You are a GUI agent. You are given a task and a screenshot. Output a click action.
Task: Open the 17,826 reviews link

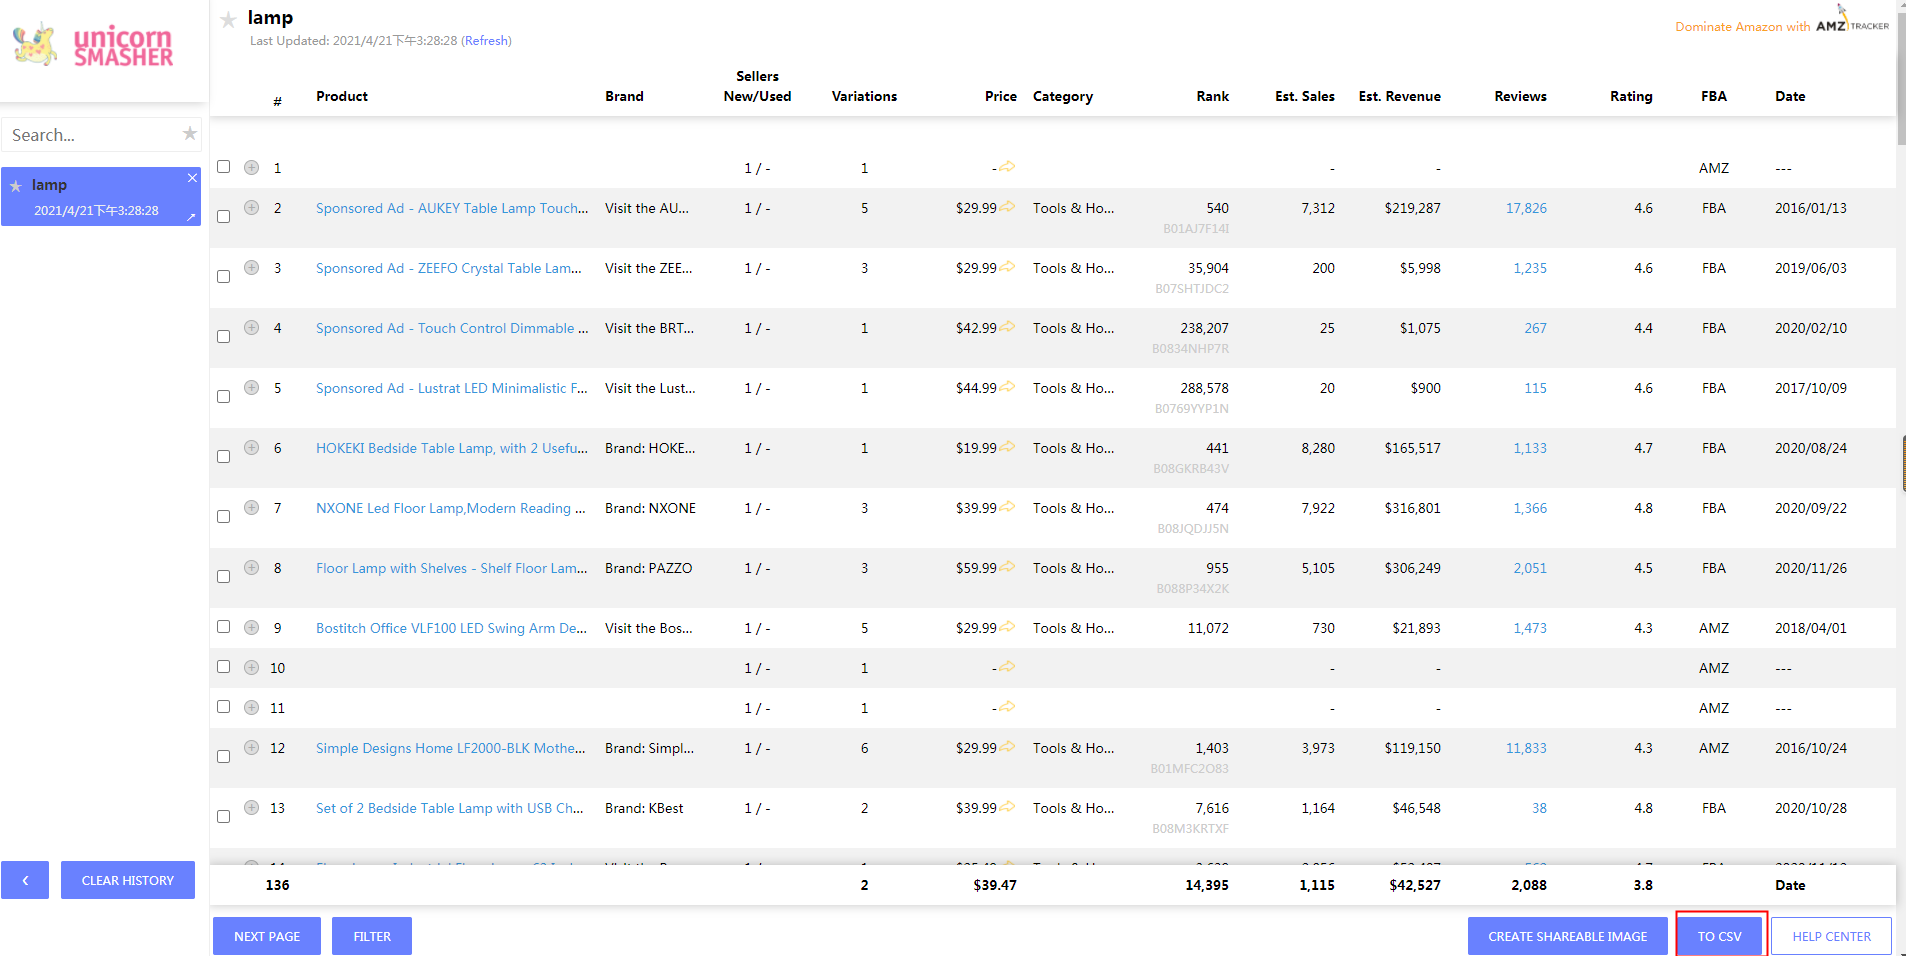(x=1526, y=208)
